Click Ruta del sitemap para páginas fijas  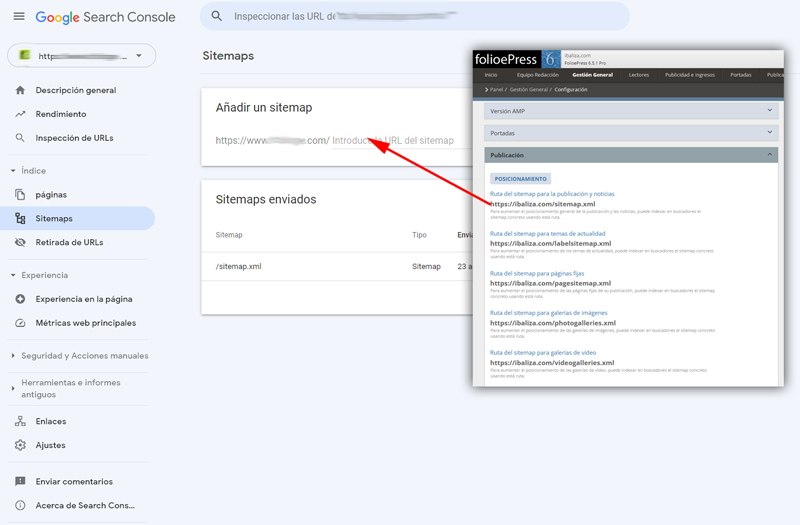[537, 273]
